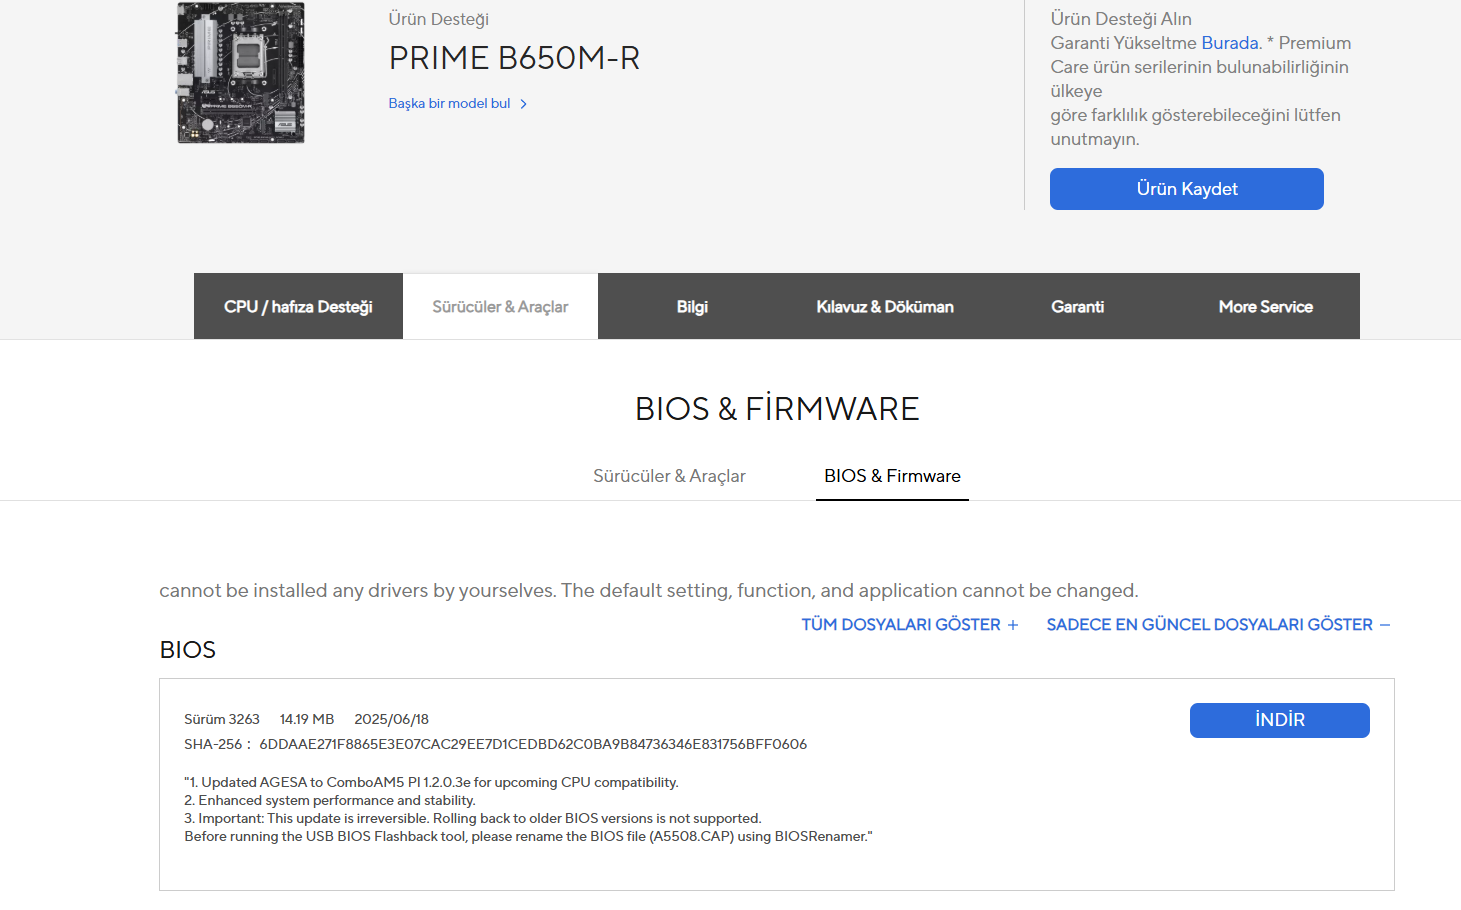The width and height of the screenshot is (1461, 910).
Task: Click the minus icon beside SADECE EN GÜNCEL DOSYALARI GÖSTER
Action: pyautogui.click(x=1385, y=625)
